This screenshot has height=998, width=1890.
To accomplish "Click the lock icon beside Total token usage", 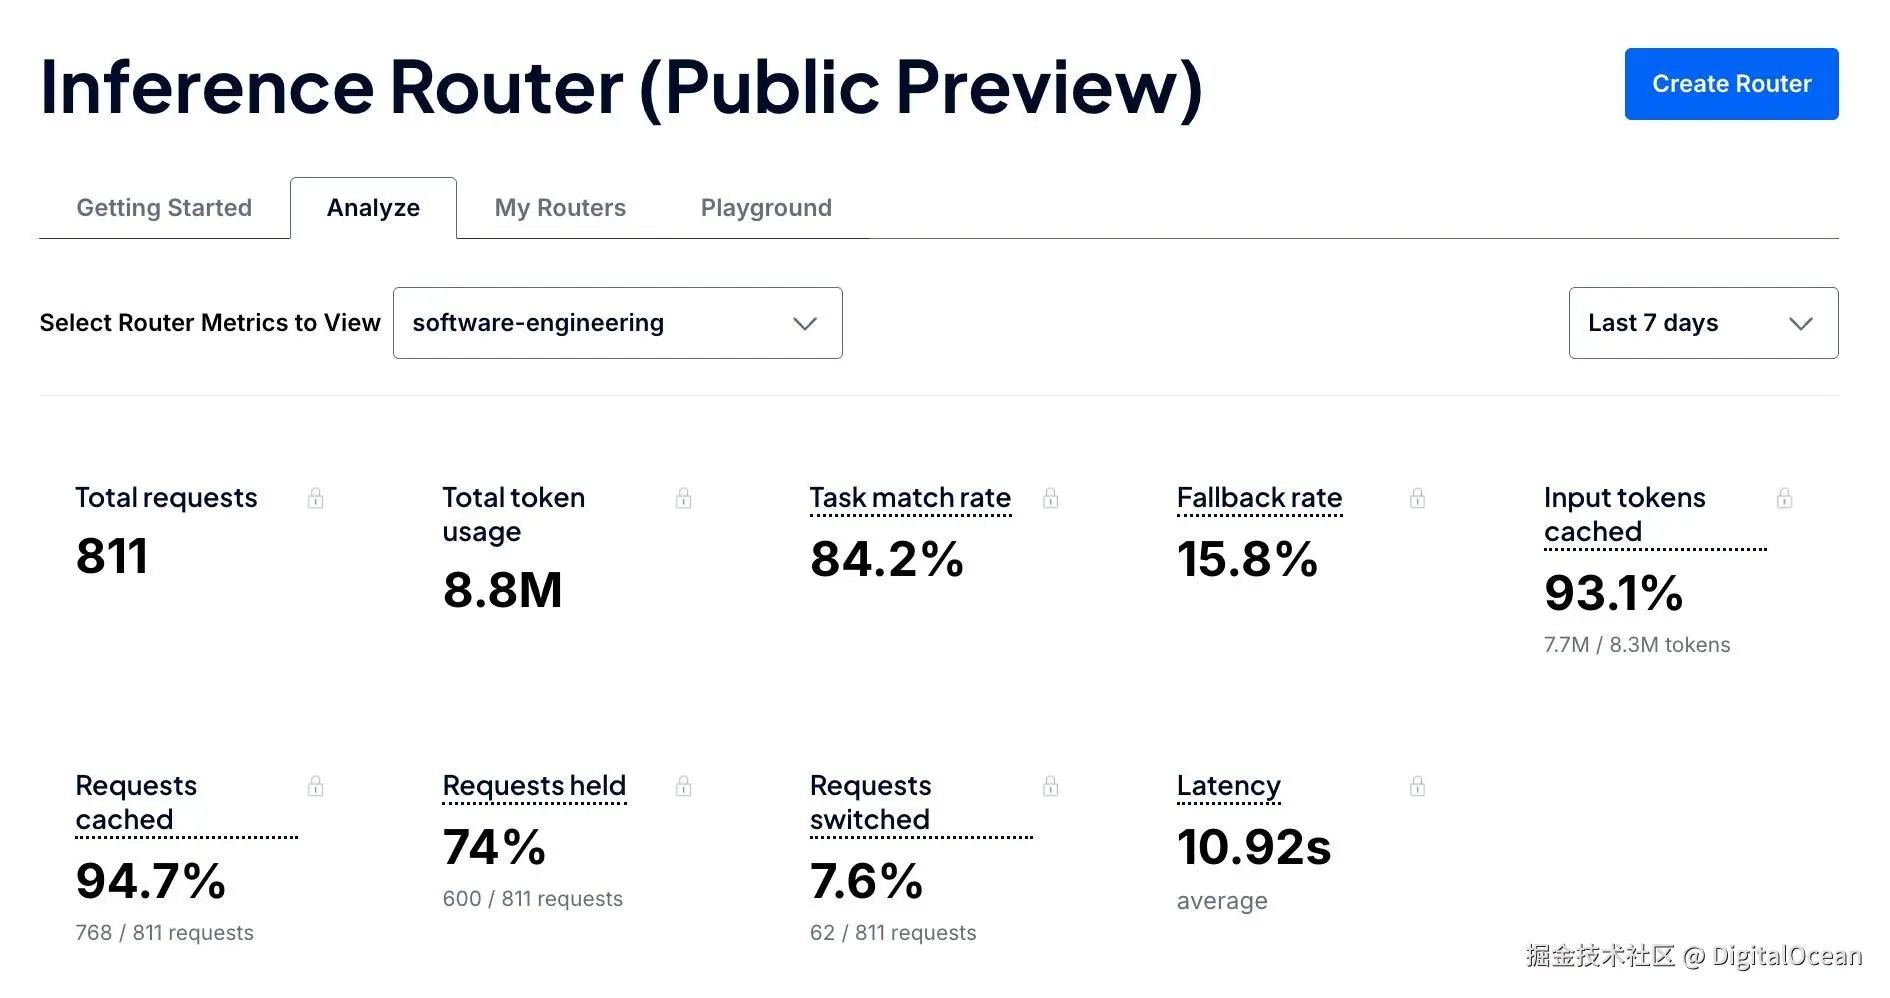I will point(684,498).
